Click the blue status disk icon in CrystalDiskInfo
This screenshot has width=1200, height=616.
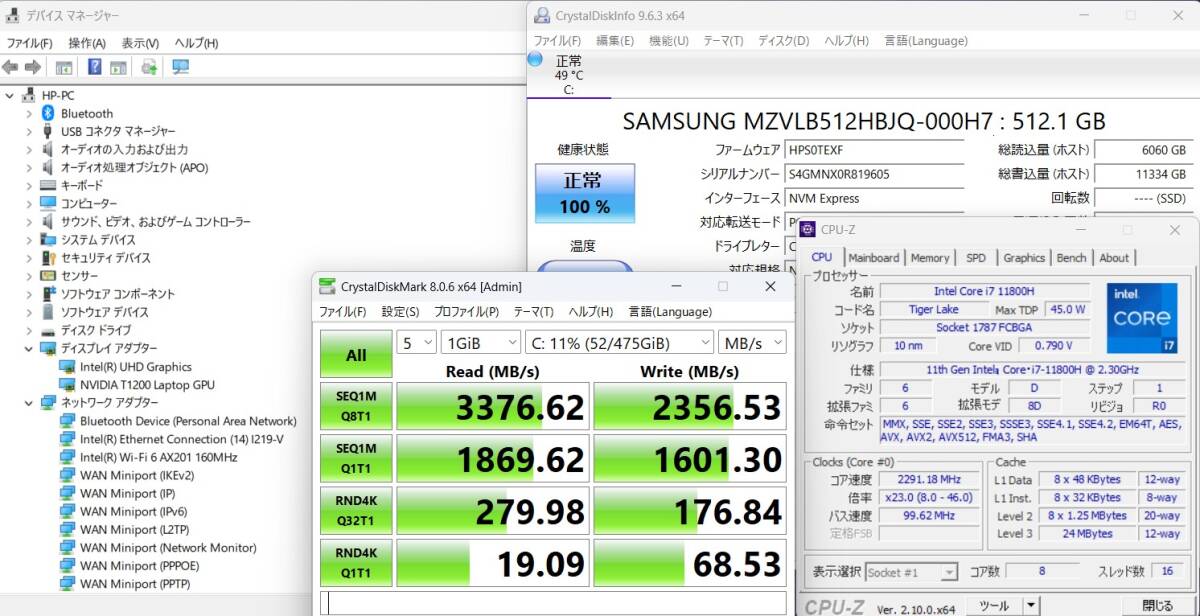coord(534,60)
